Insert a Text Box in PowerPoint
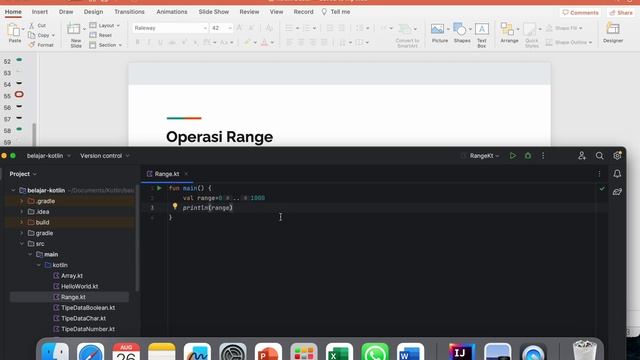Screen dimensions: 640x360 coord(482,35)
